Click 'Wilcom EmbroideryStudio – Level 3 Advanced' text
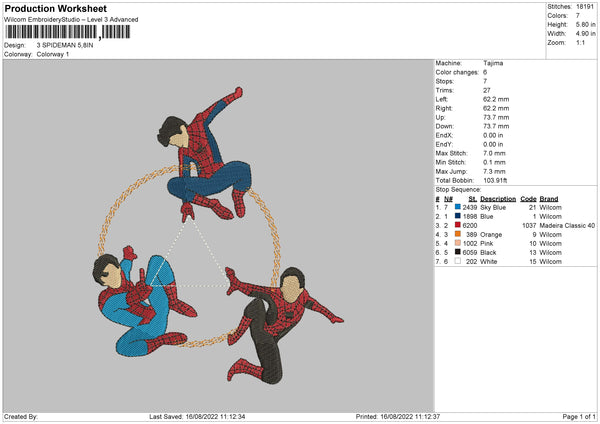This screenshot has height=424, width=600. coord(71,20)
